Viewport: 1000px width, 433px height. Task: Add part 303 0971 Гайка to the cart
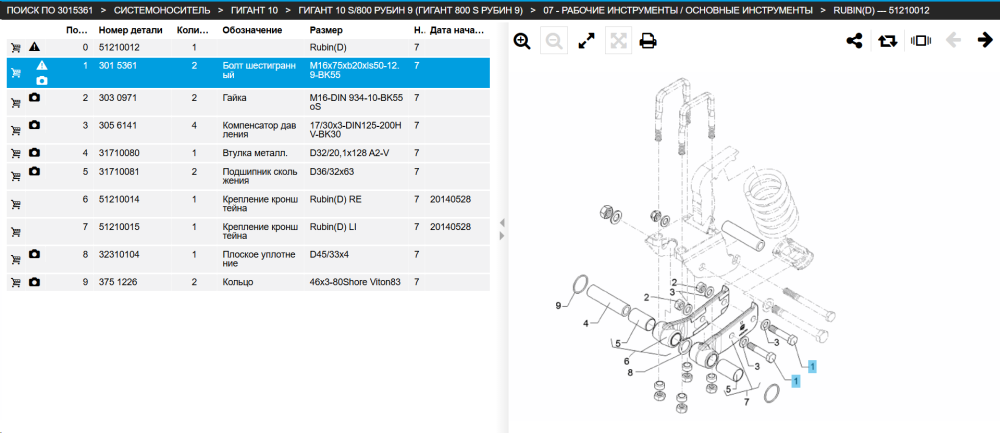(16, 103)
